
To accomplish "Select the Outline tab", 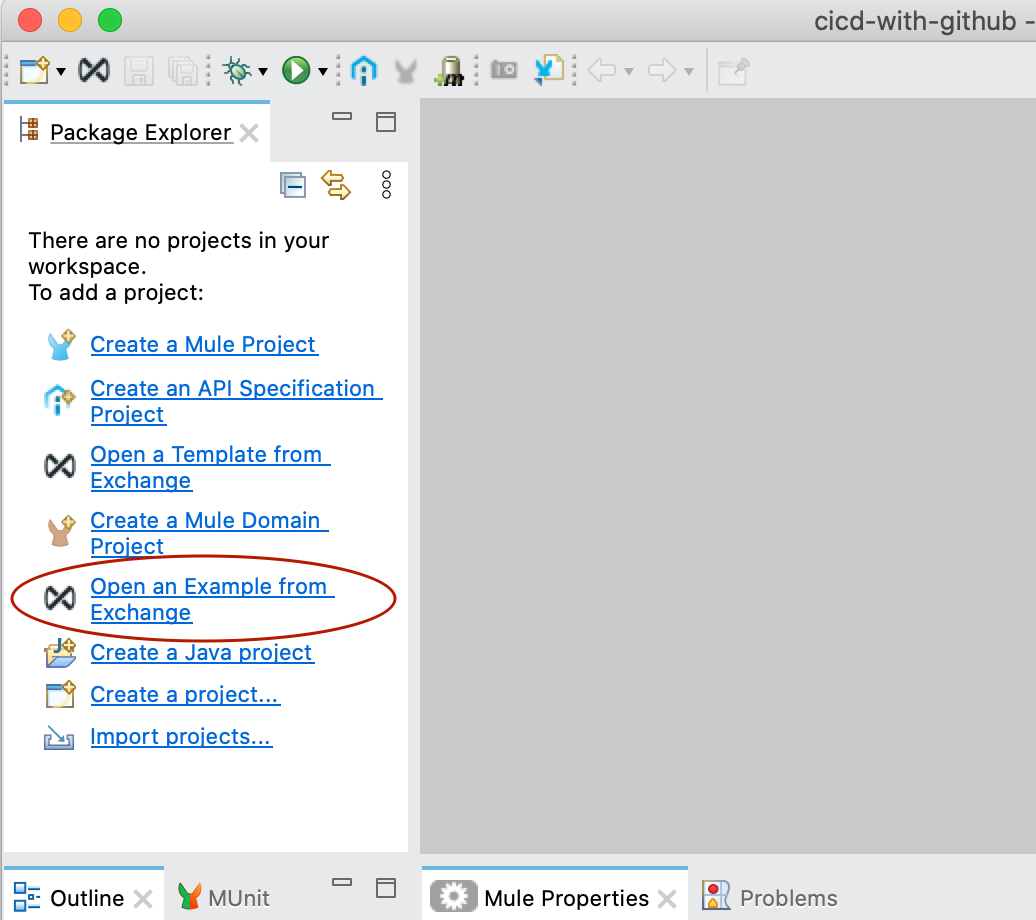I will pos(86,898).
